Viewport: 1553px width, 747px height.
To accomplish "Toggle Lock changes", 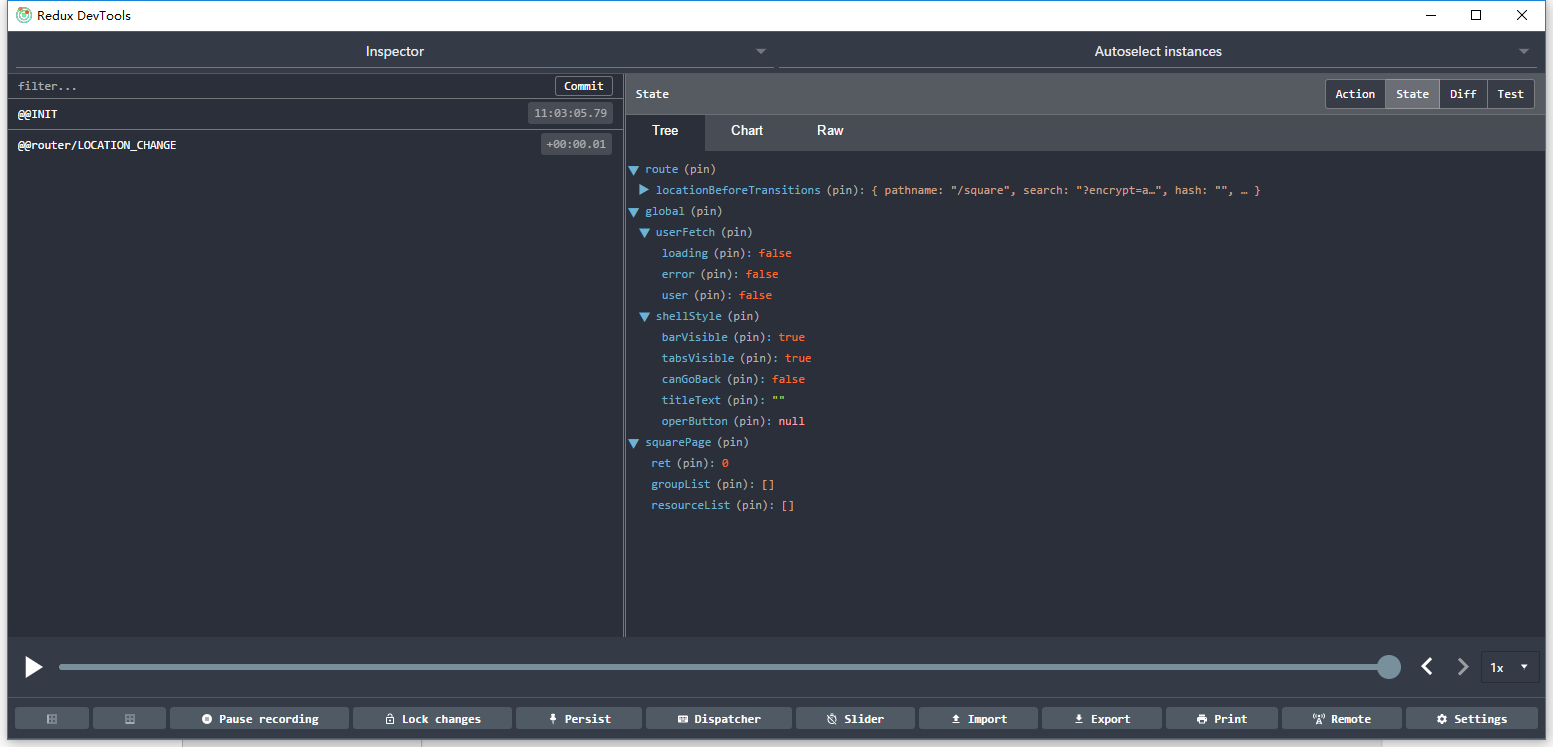I will coord(433,719).
